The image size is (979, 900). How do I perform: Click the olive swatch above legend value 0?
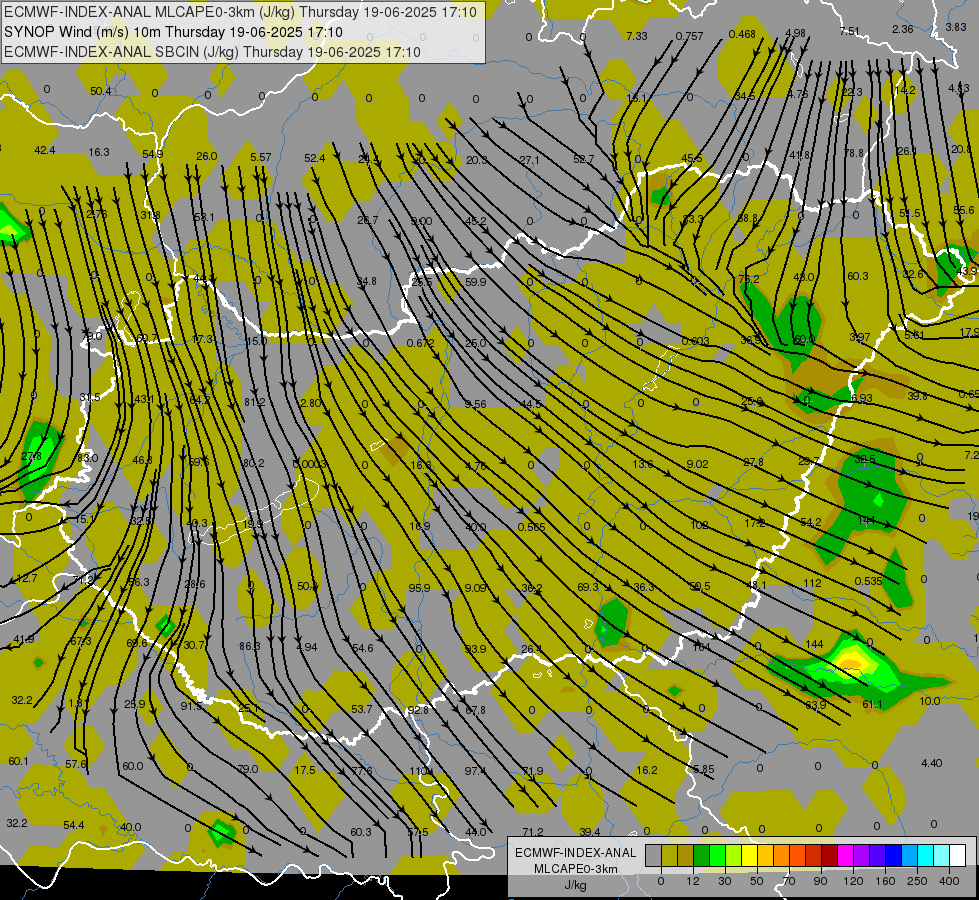point(669,856)
